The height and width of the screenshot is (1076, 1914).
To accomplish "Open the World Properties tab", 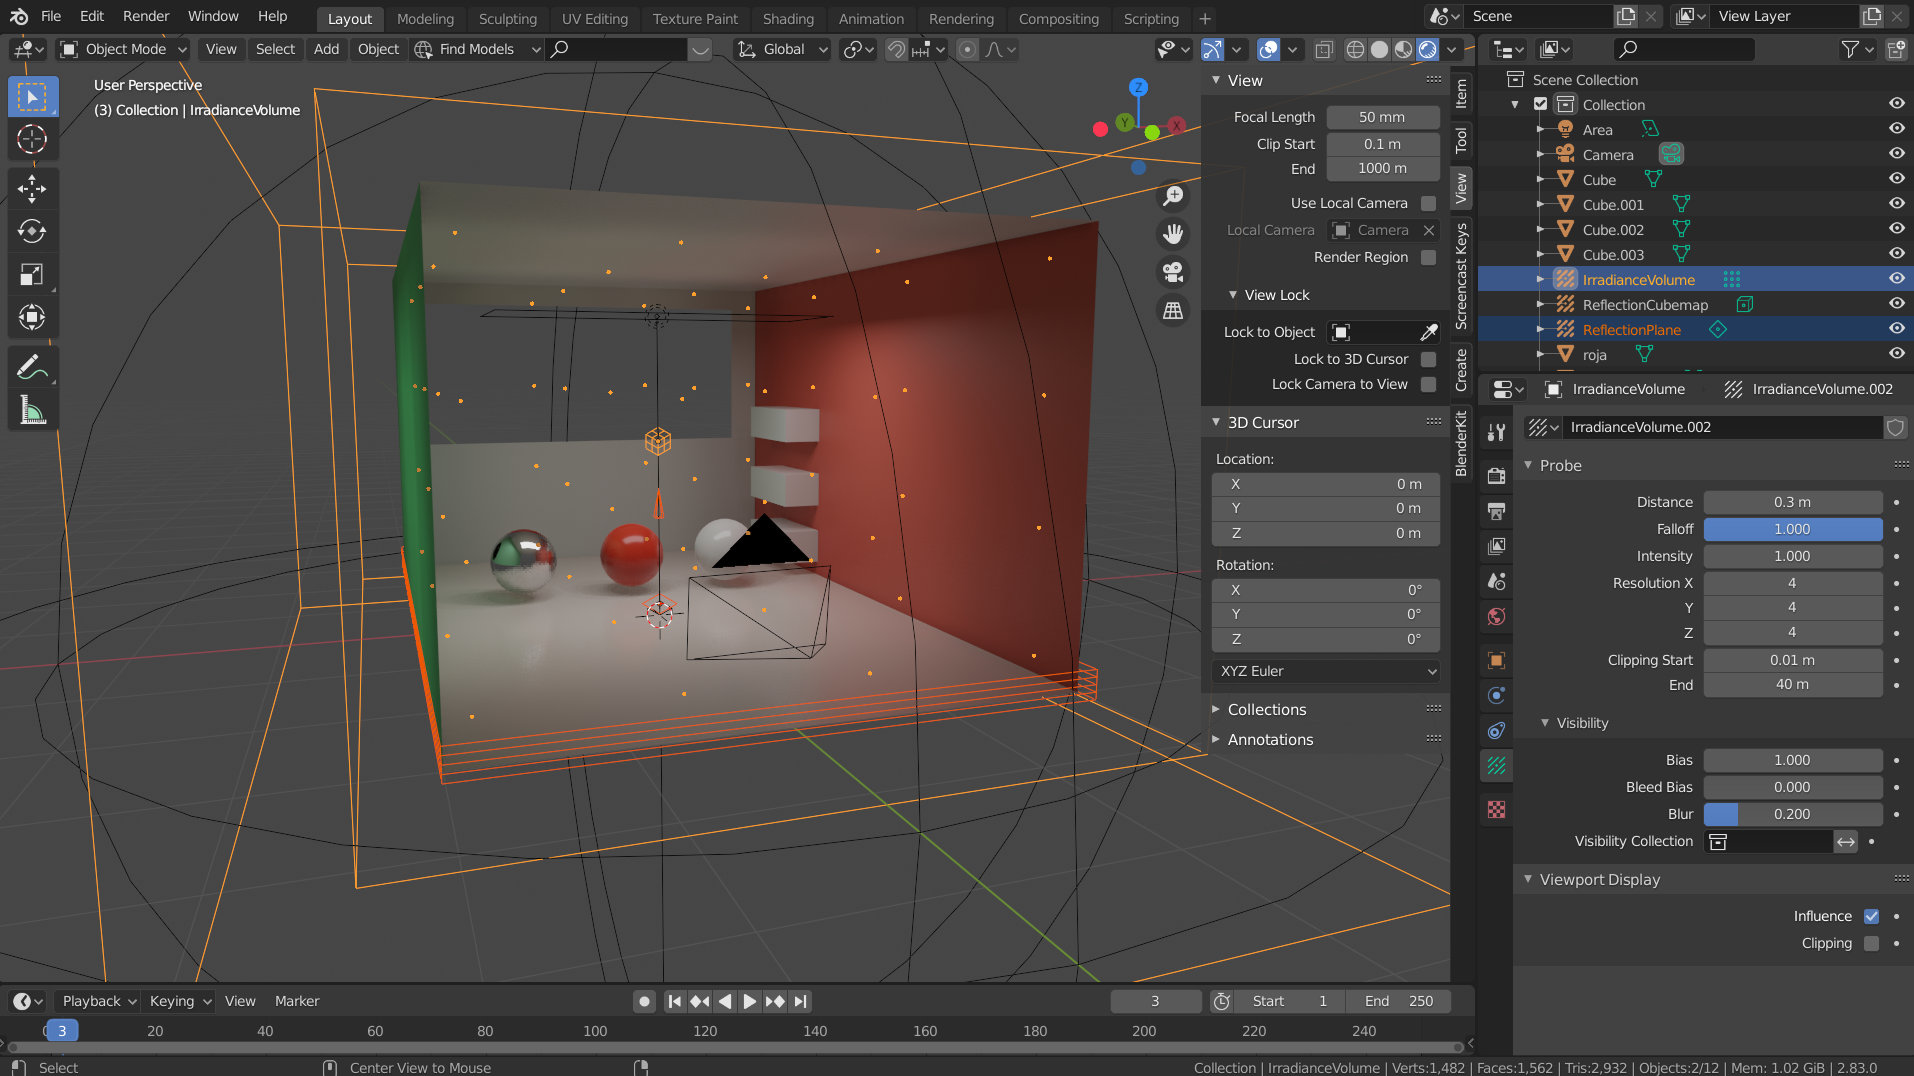I will 1496,617.
